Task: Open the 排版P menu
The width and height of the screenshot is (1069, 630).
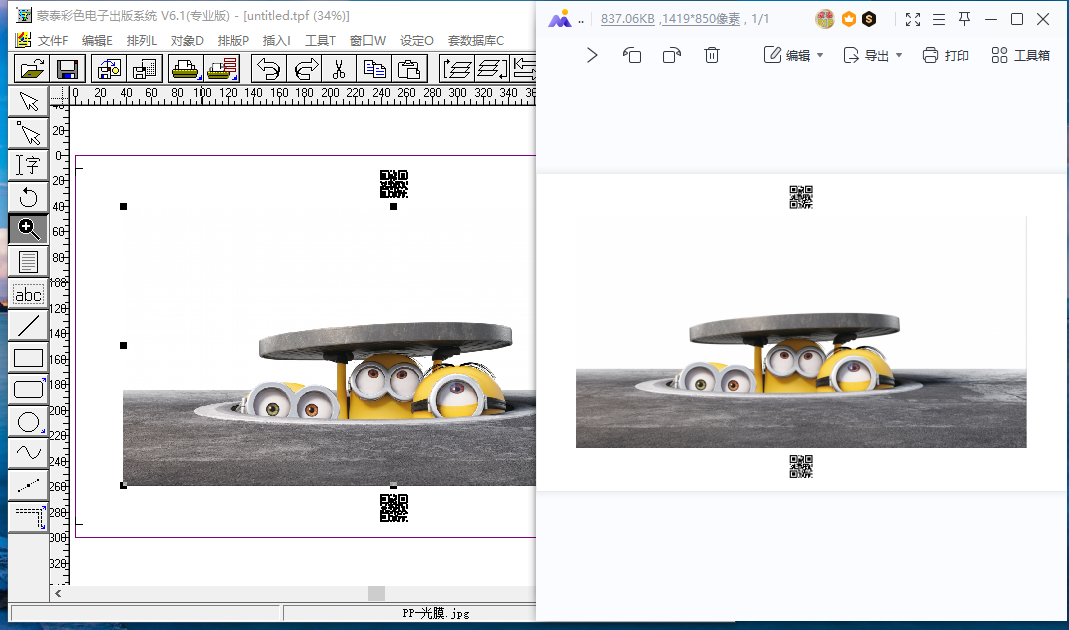Action: click(232, 41)
